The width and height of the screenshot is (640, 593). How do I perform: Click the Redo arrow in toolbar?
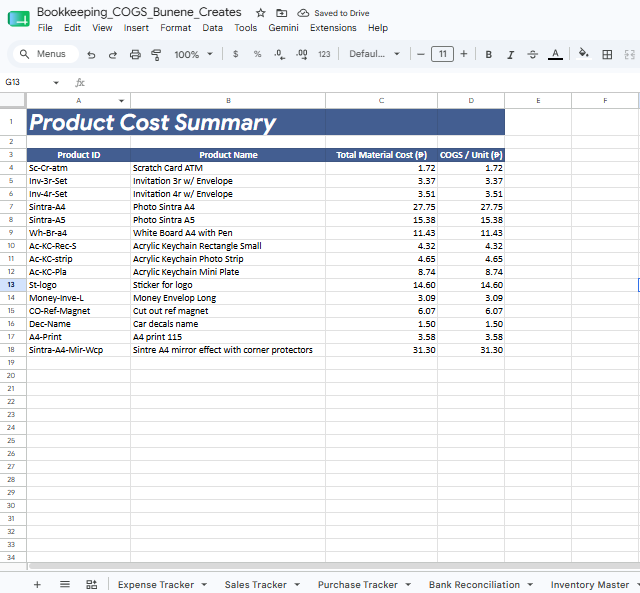[x=113, y=54]
